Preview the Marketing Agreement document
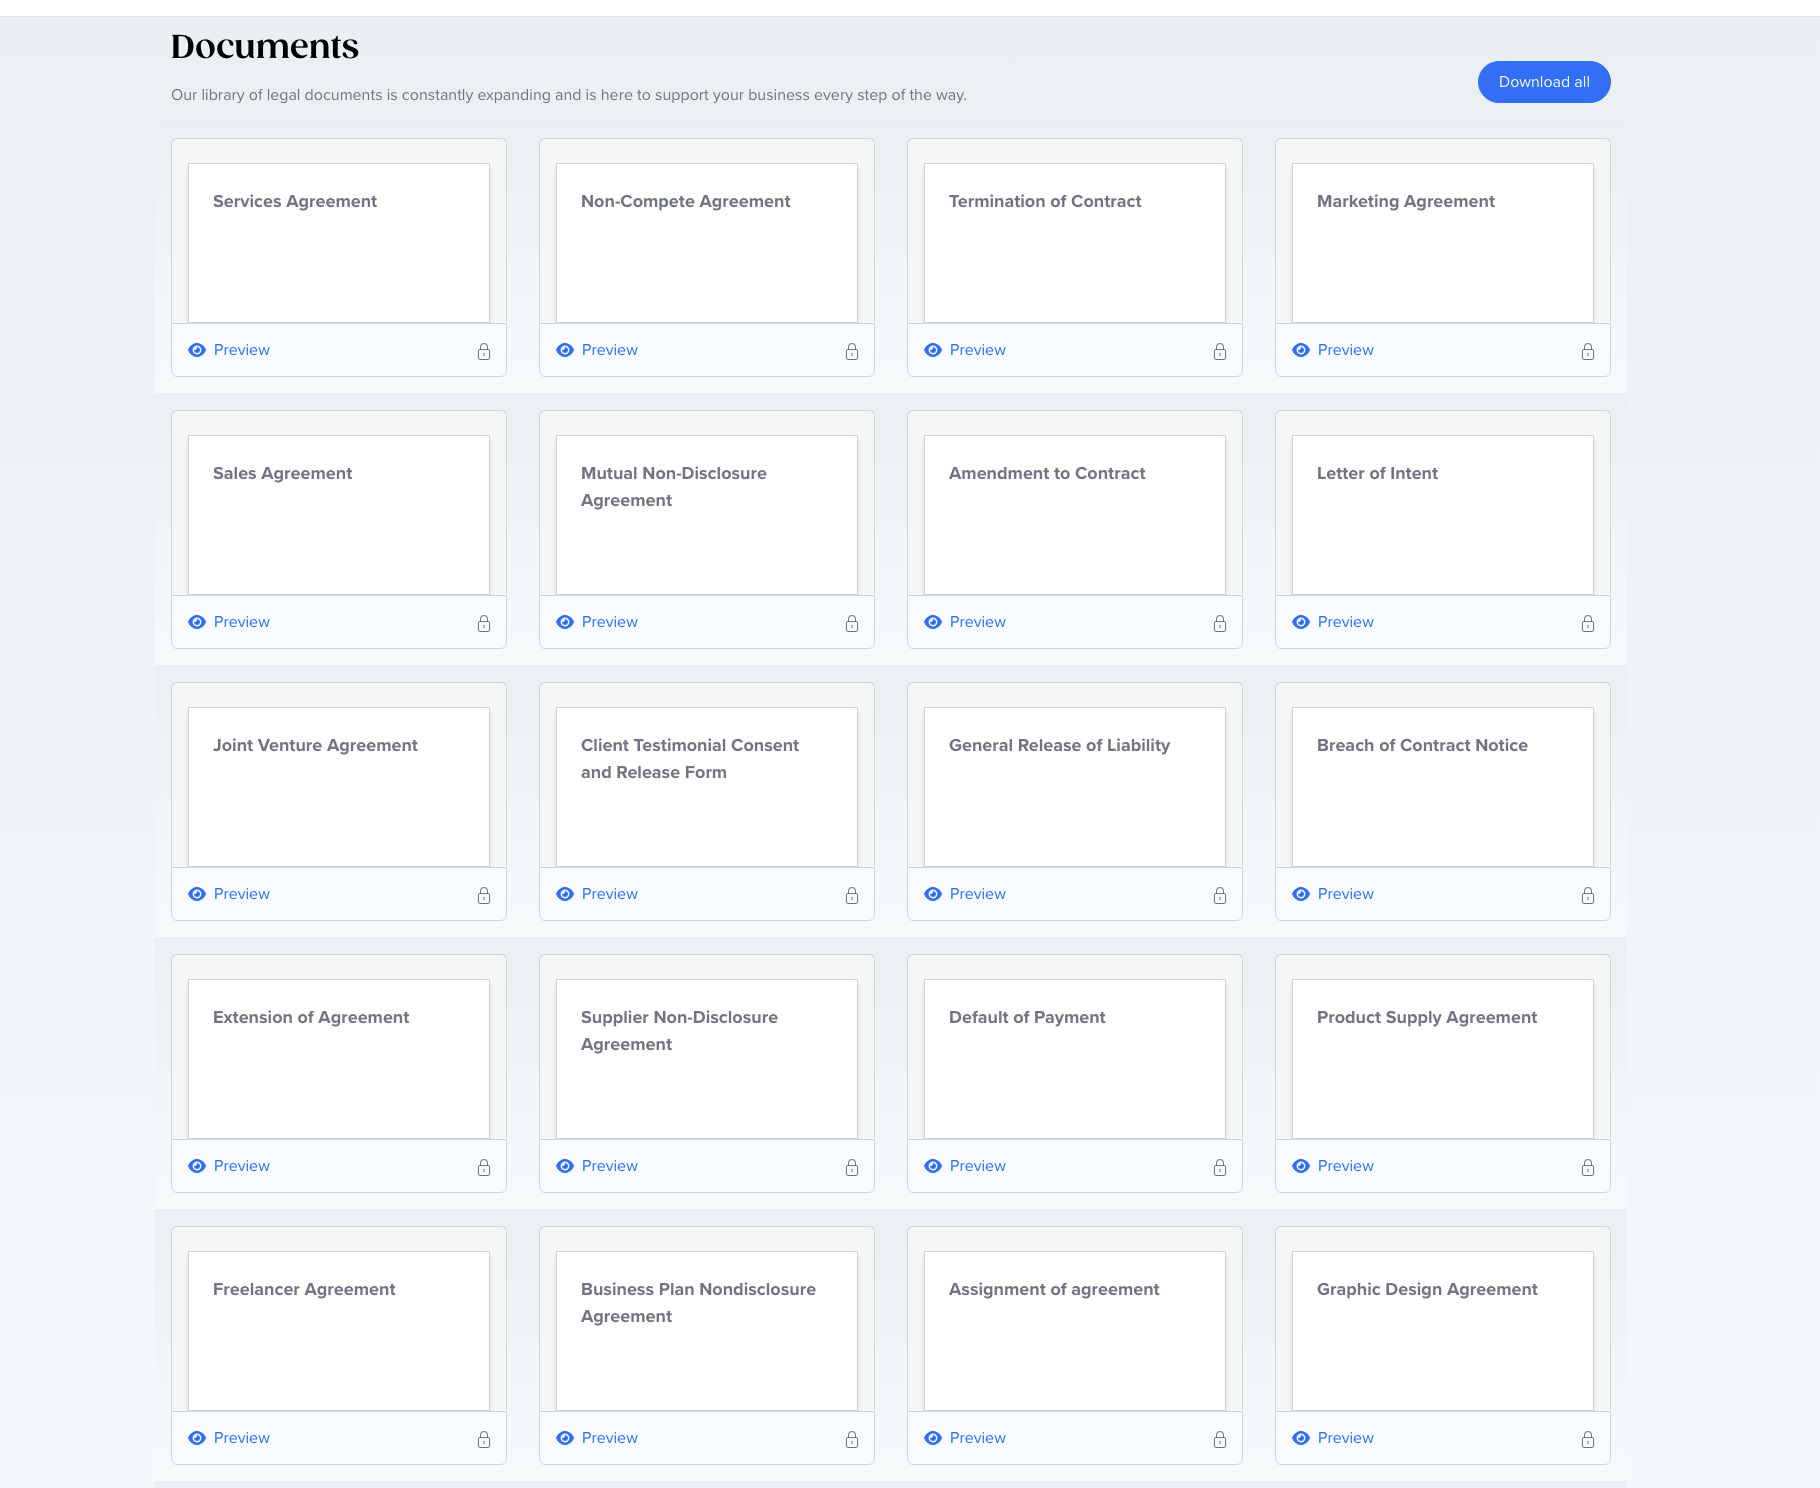1820x1488 pixels. [1333, 350]
